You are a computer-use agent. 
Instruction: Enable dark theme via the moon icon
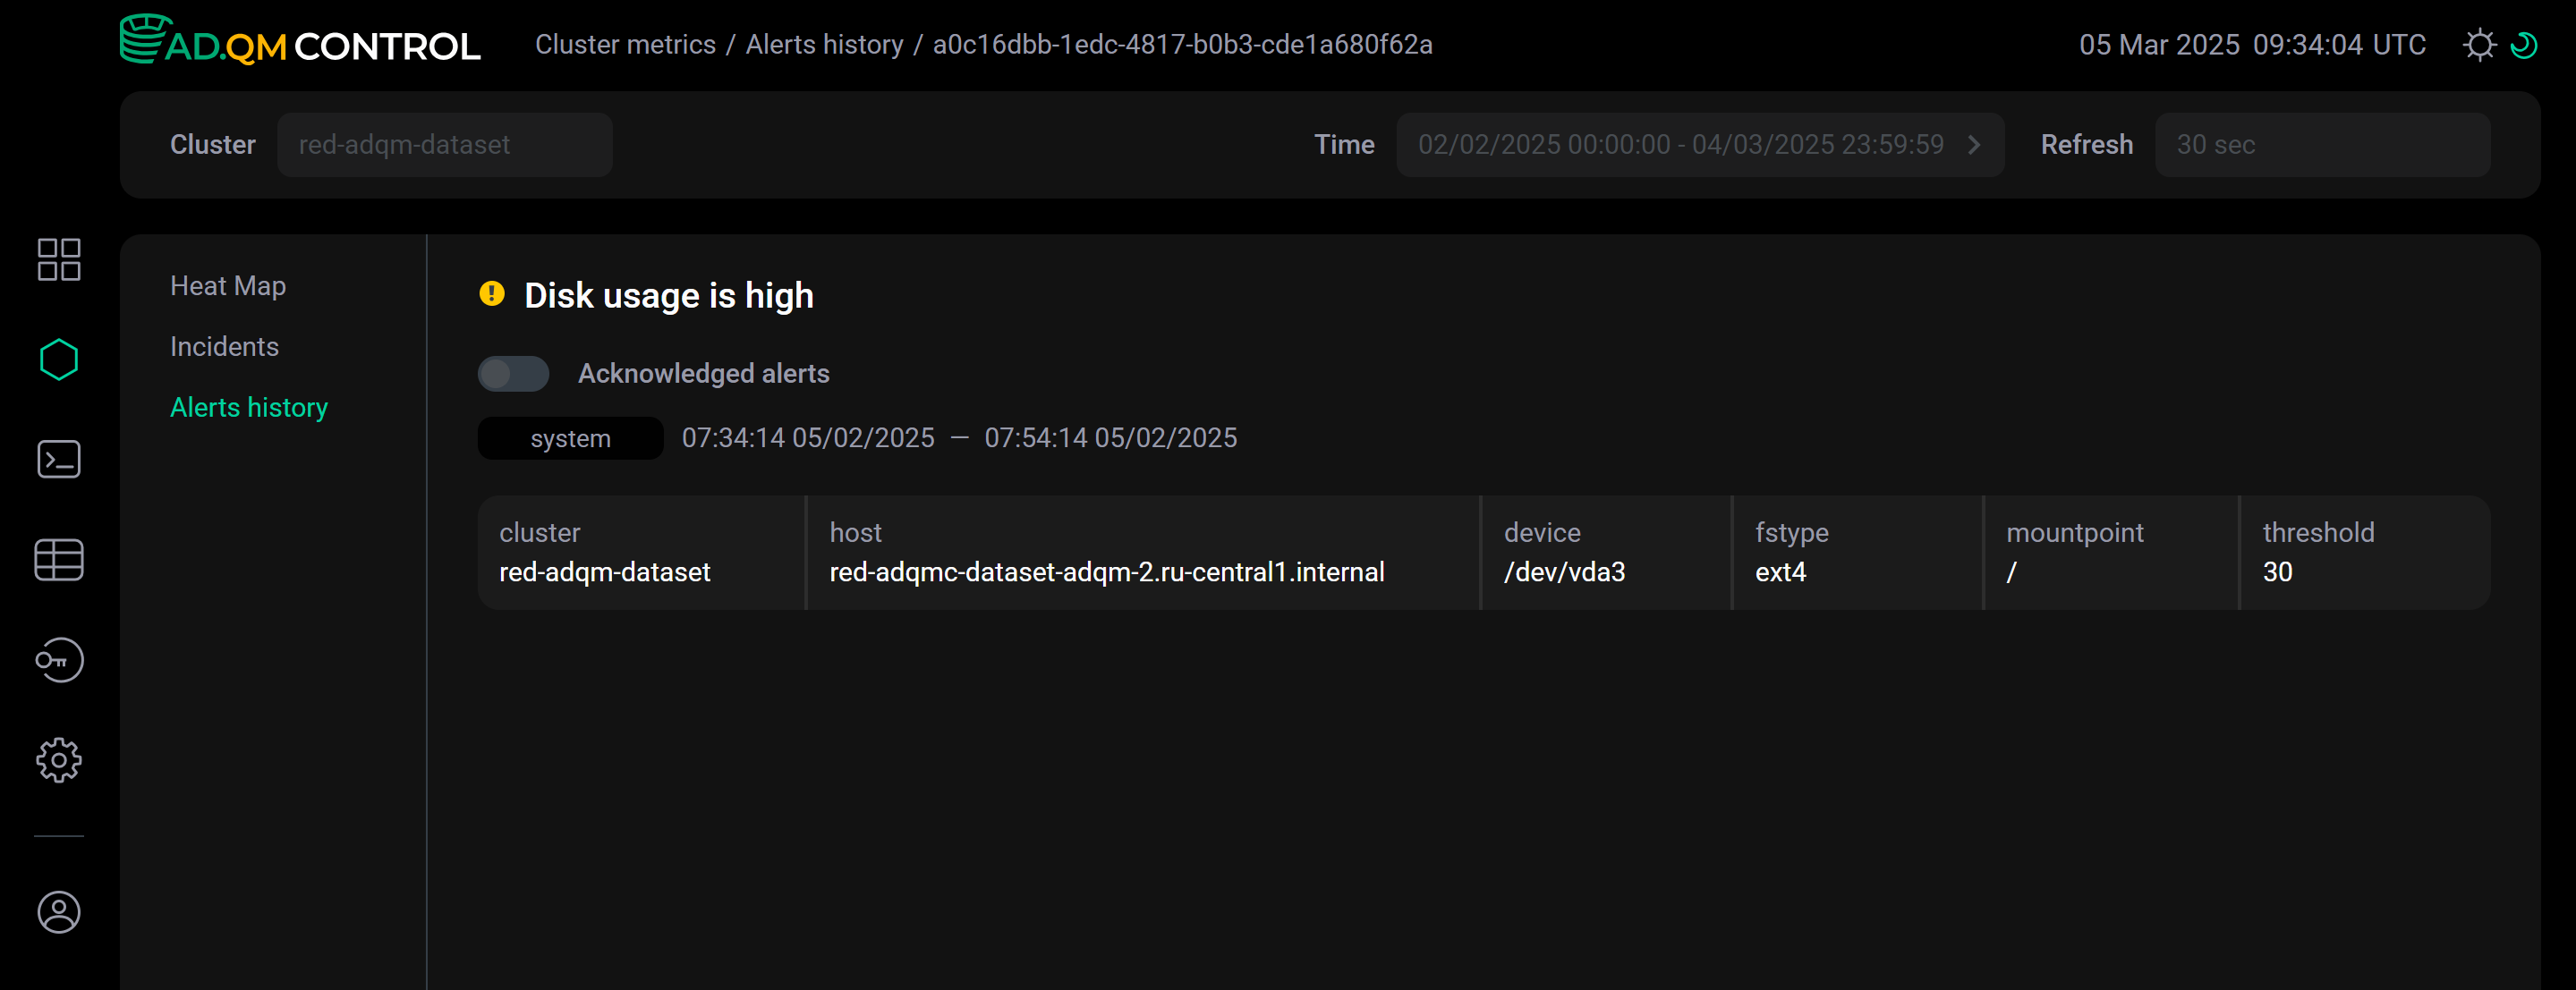[2525, 44]
